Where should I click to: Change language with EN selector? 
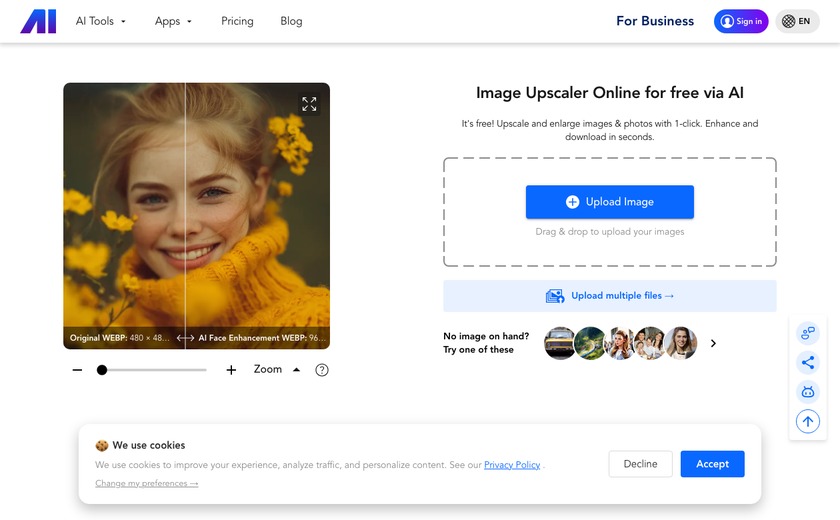coord(797,21)
